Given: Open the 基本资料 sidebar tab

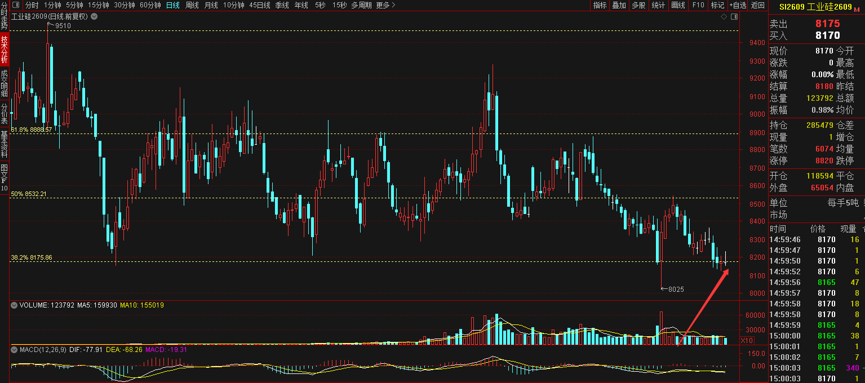Looking at the screenshot, I should click(4, 144).
